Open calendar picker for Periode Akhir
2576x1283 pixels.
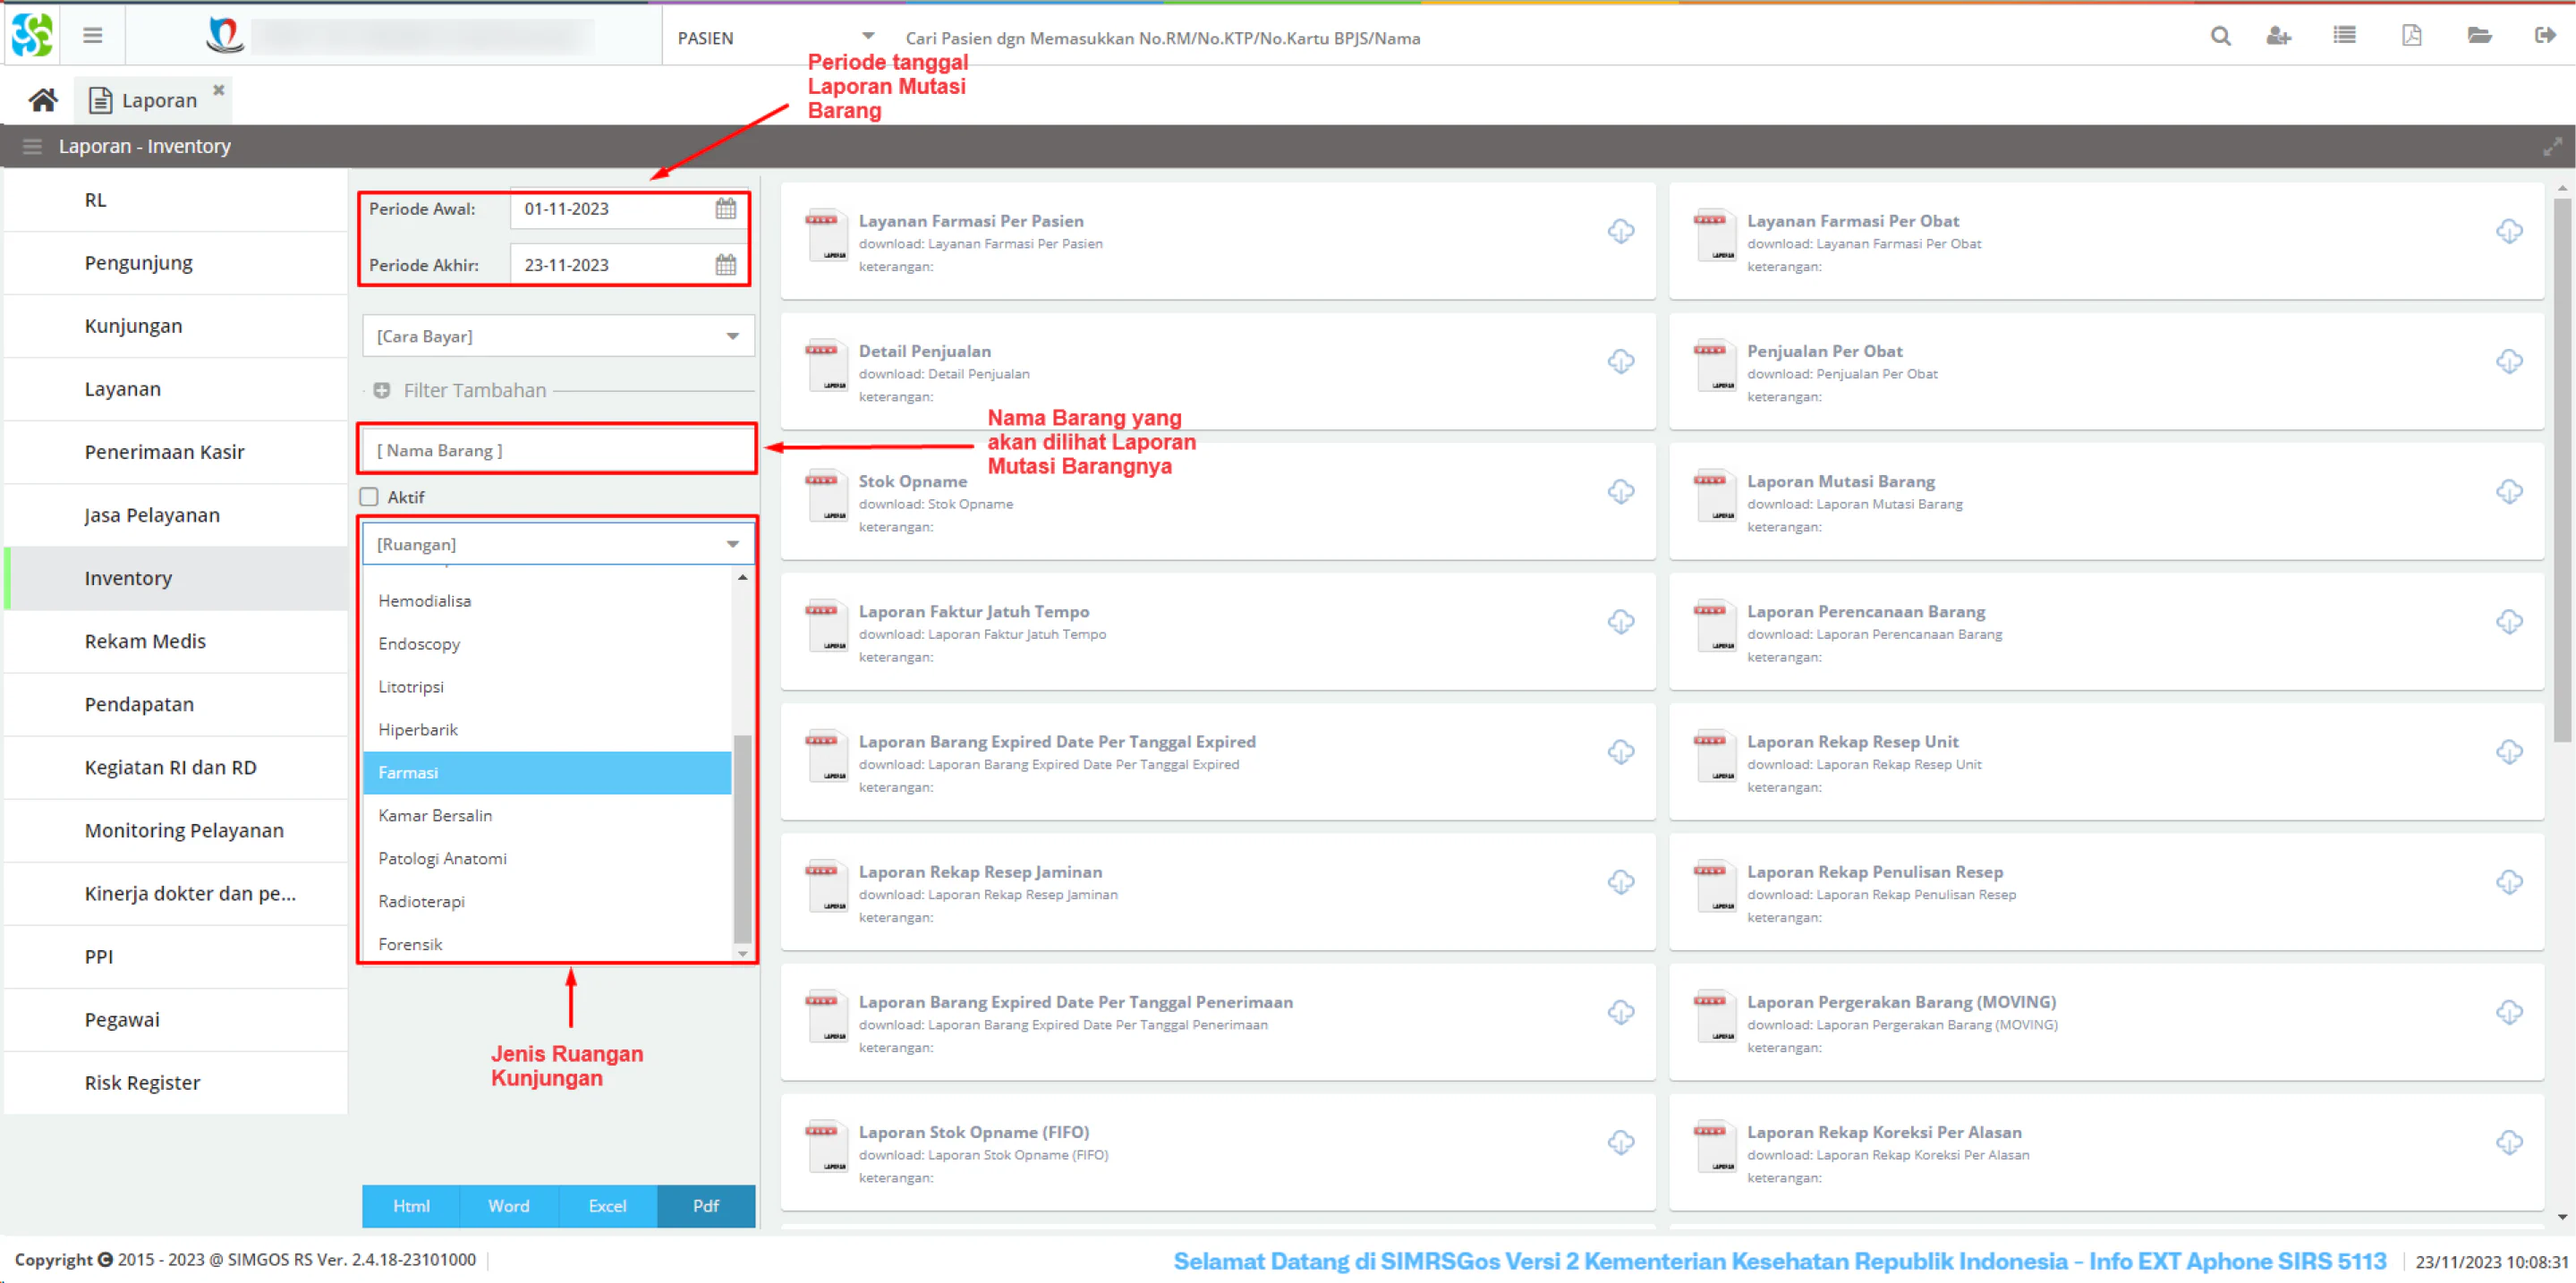click(726, 265)
